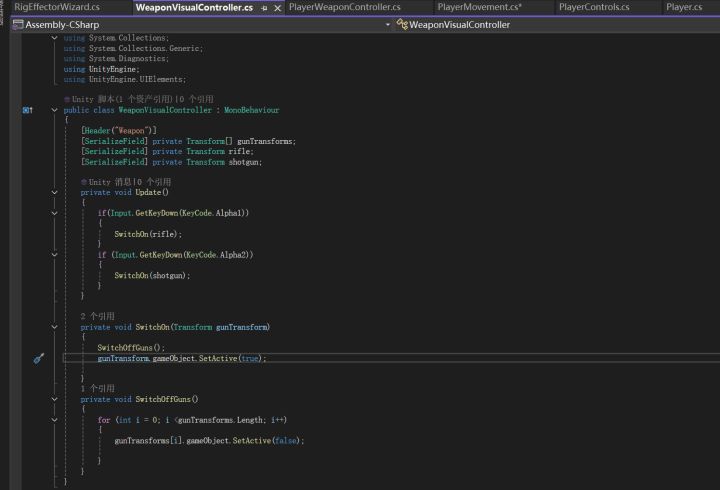Click the gunTransforms field declaration

[266, 141]
